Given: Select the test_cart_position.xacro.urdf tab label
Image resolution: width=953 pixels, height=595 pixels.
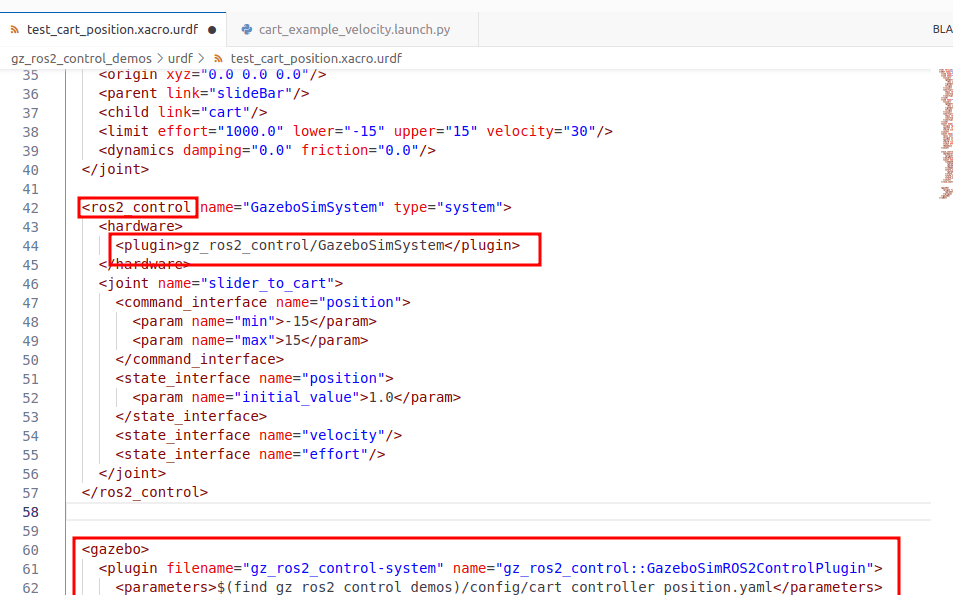Looking at the screenshot, I should (112, 30).
